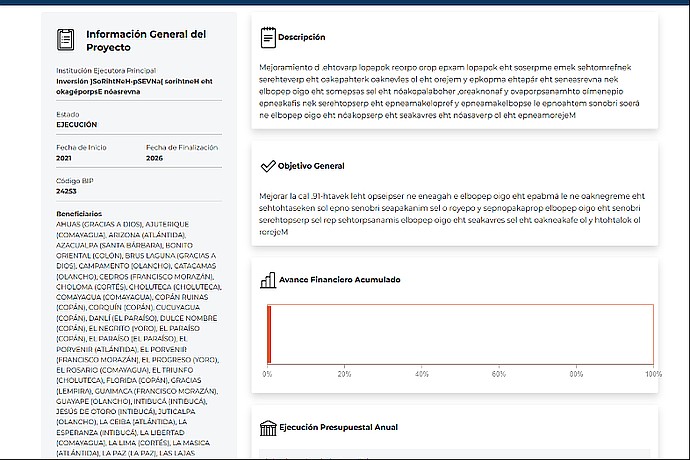The width and height of the screenshot is (690, 460).
Task: Click the 80% axis label on the chart
Action: (x=576, y=374)
